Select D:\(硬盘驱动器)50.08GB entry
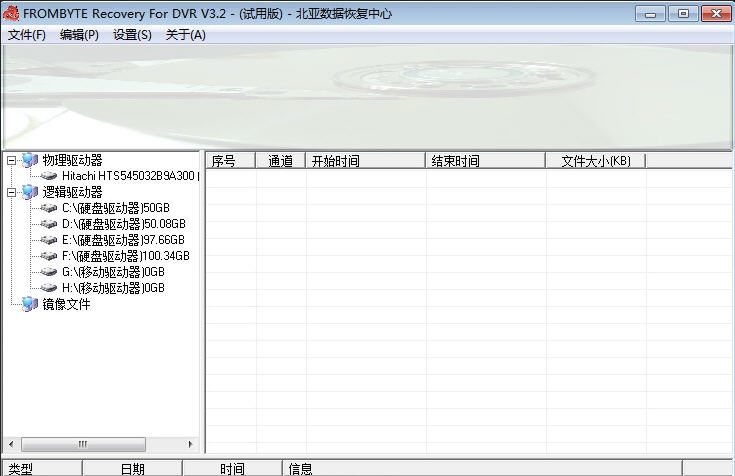The height and width of the screenshot is (476, 735). pyautogui.click(x=124, y=224)
